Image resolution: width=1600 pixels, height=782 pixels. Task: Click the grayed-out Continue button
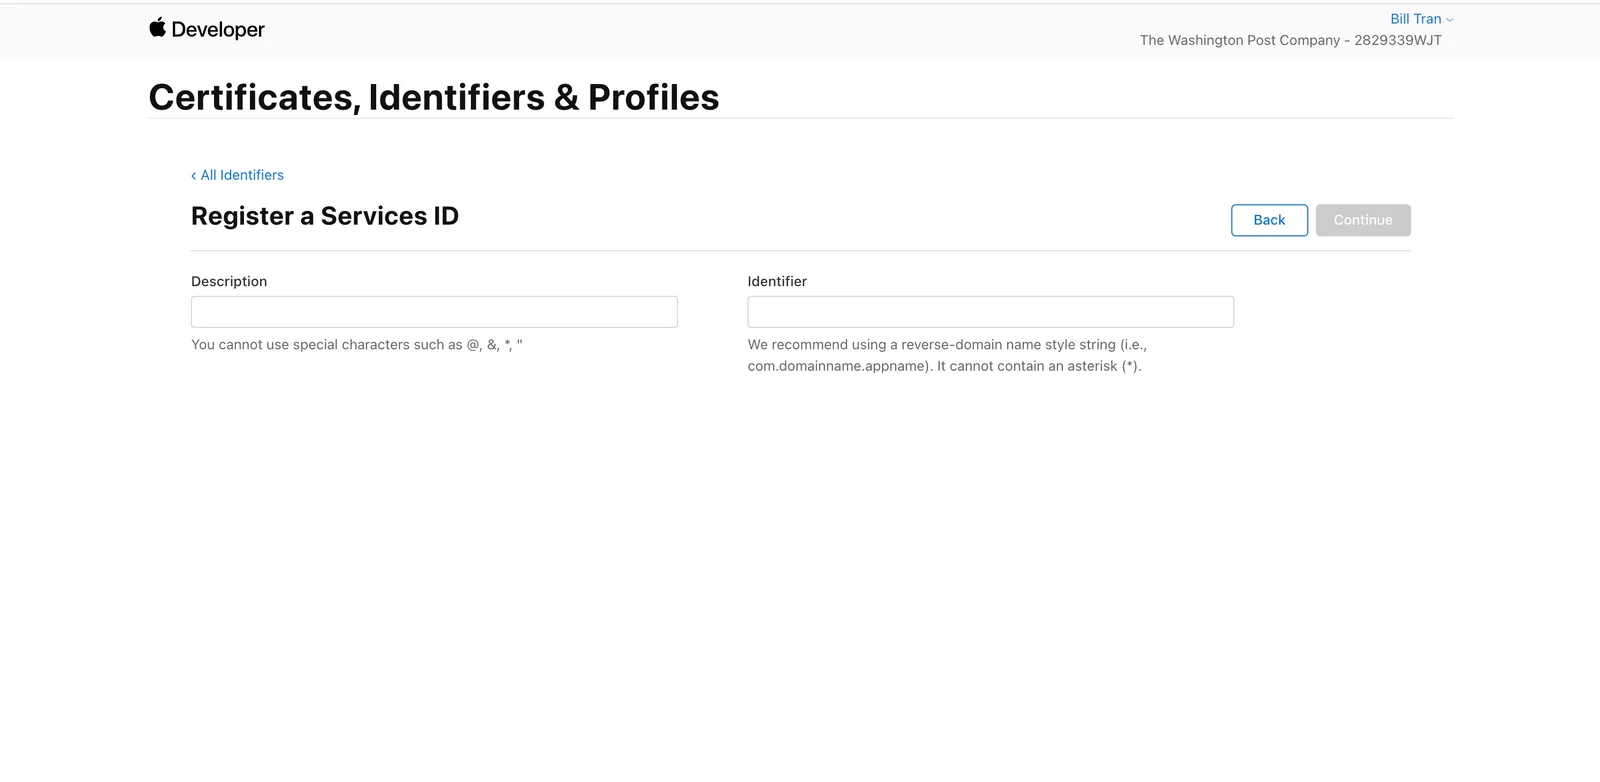(x=1363, y=220)
